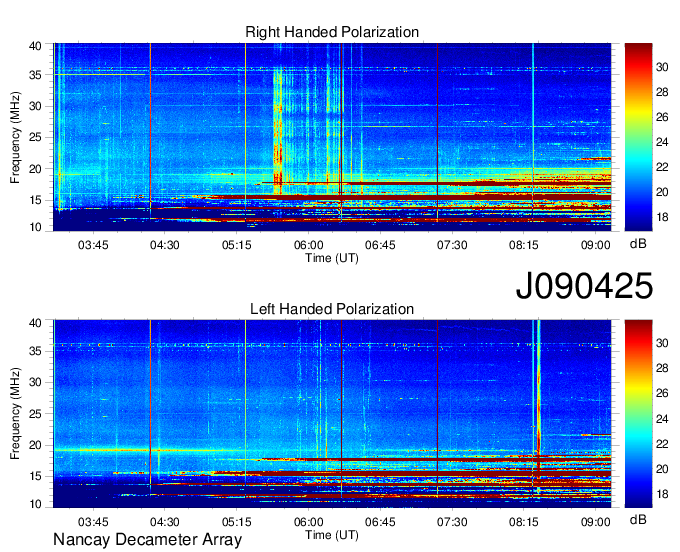The height and width of the screenshot is (552, 680).
Task: Click the 28 dB tick on lower color bar
Action: point(662,369)
